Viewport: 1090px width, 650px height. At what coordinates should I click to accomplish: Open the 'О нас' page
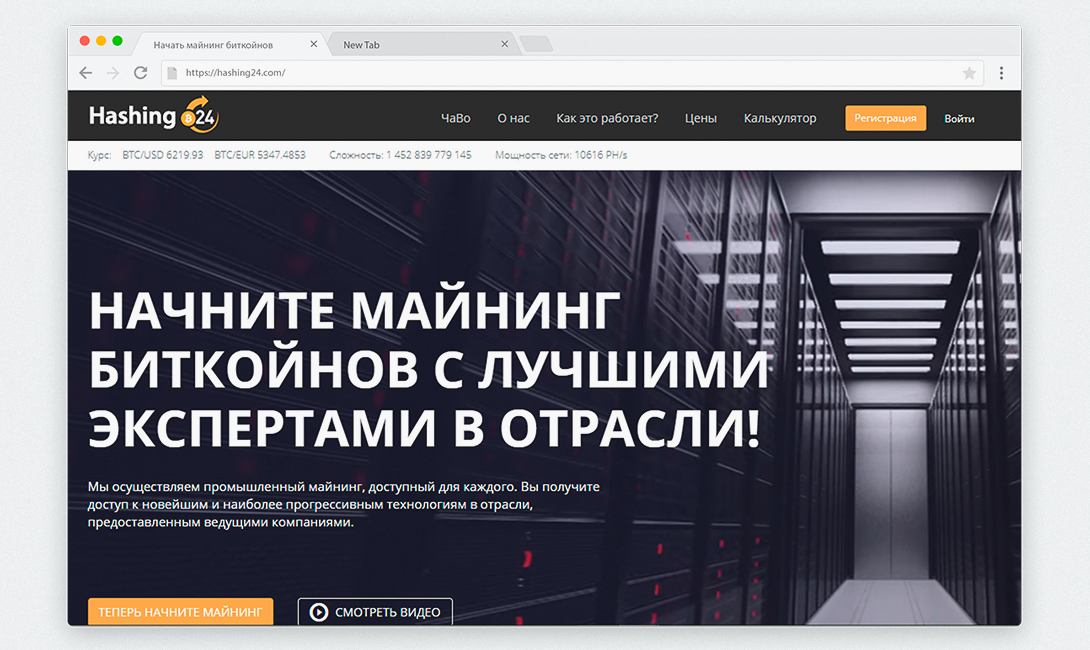(513, 118)
